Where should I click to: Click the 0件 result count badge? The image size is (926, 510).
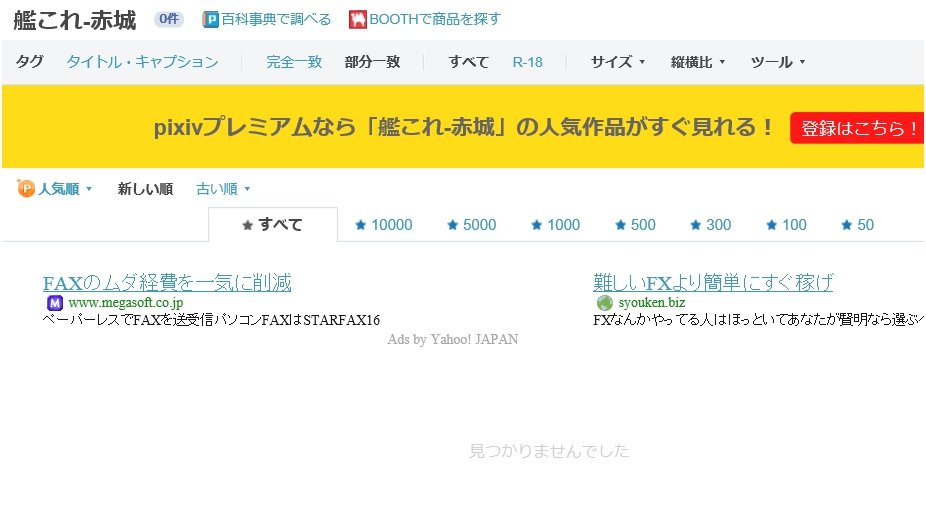pyautogui.click(x=168, y=19)
